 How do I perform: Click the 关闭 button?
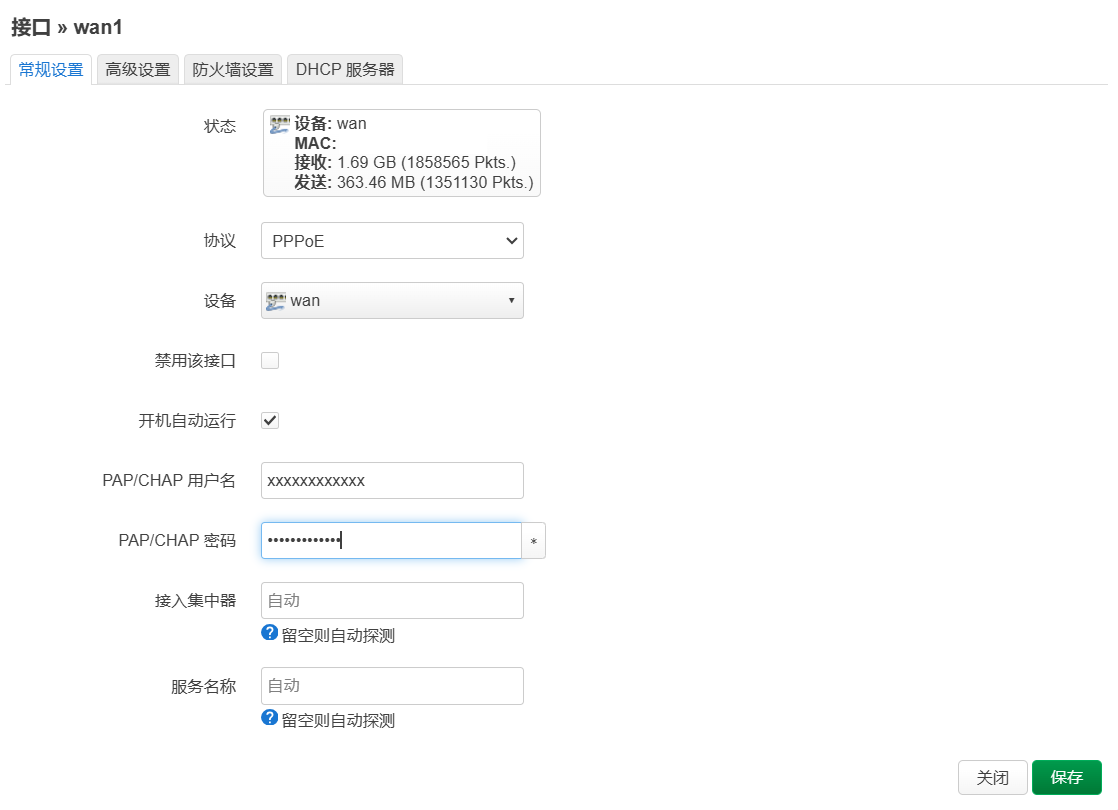pyautogui.click(x=992, y=777)
